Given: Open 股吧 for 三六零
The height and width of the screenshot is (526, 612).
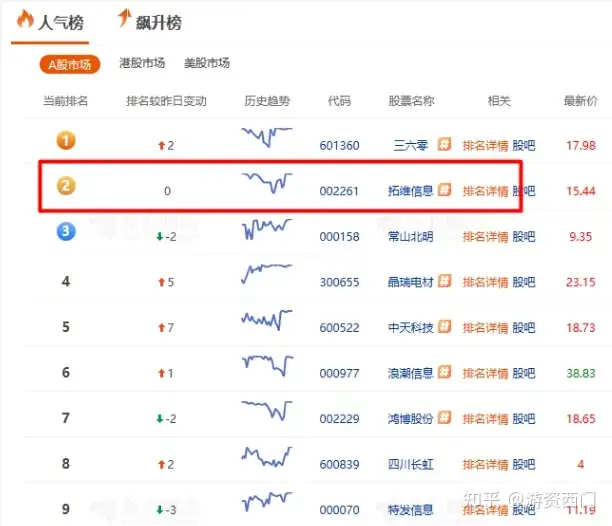Looking at the screenshot, I should [524, 146].
